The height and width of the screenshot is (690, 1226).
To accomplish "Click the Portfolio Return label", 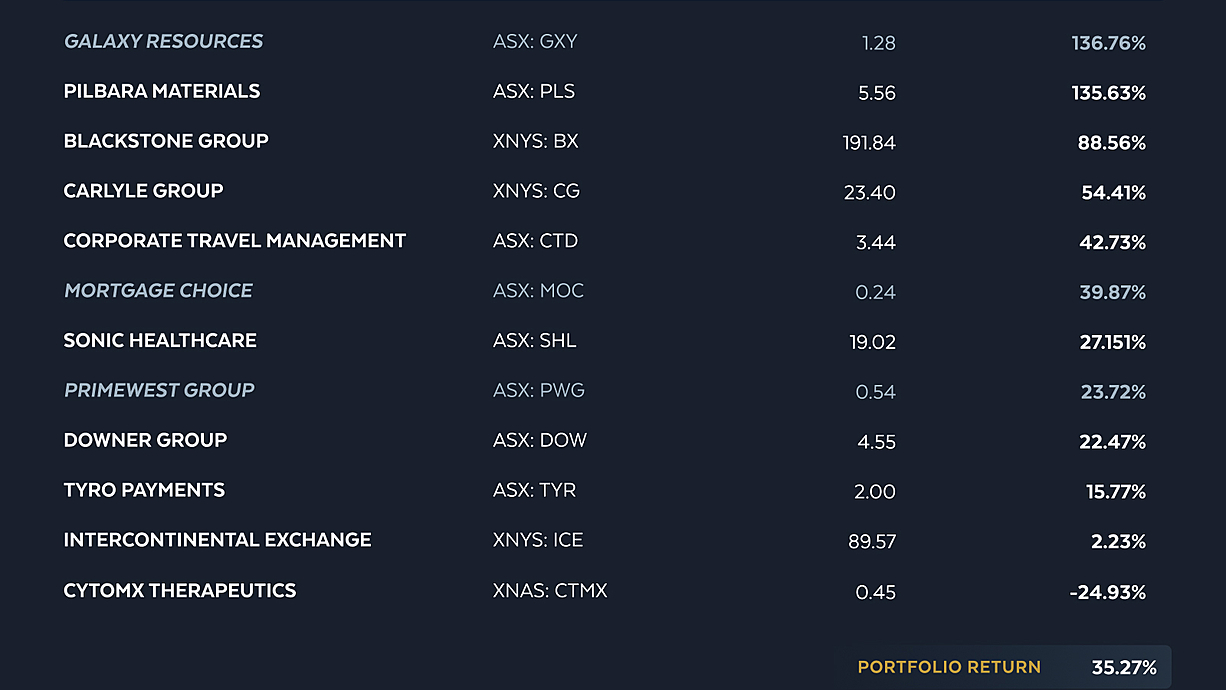I will 949,667.
